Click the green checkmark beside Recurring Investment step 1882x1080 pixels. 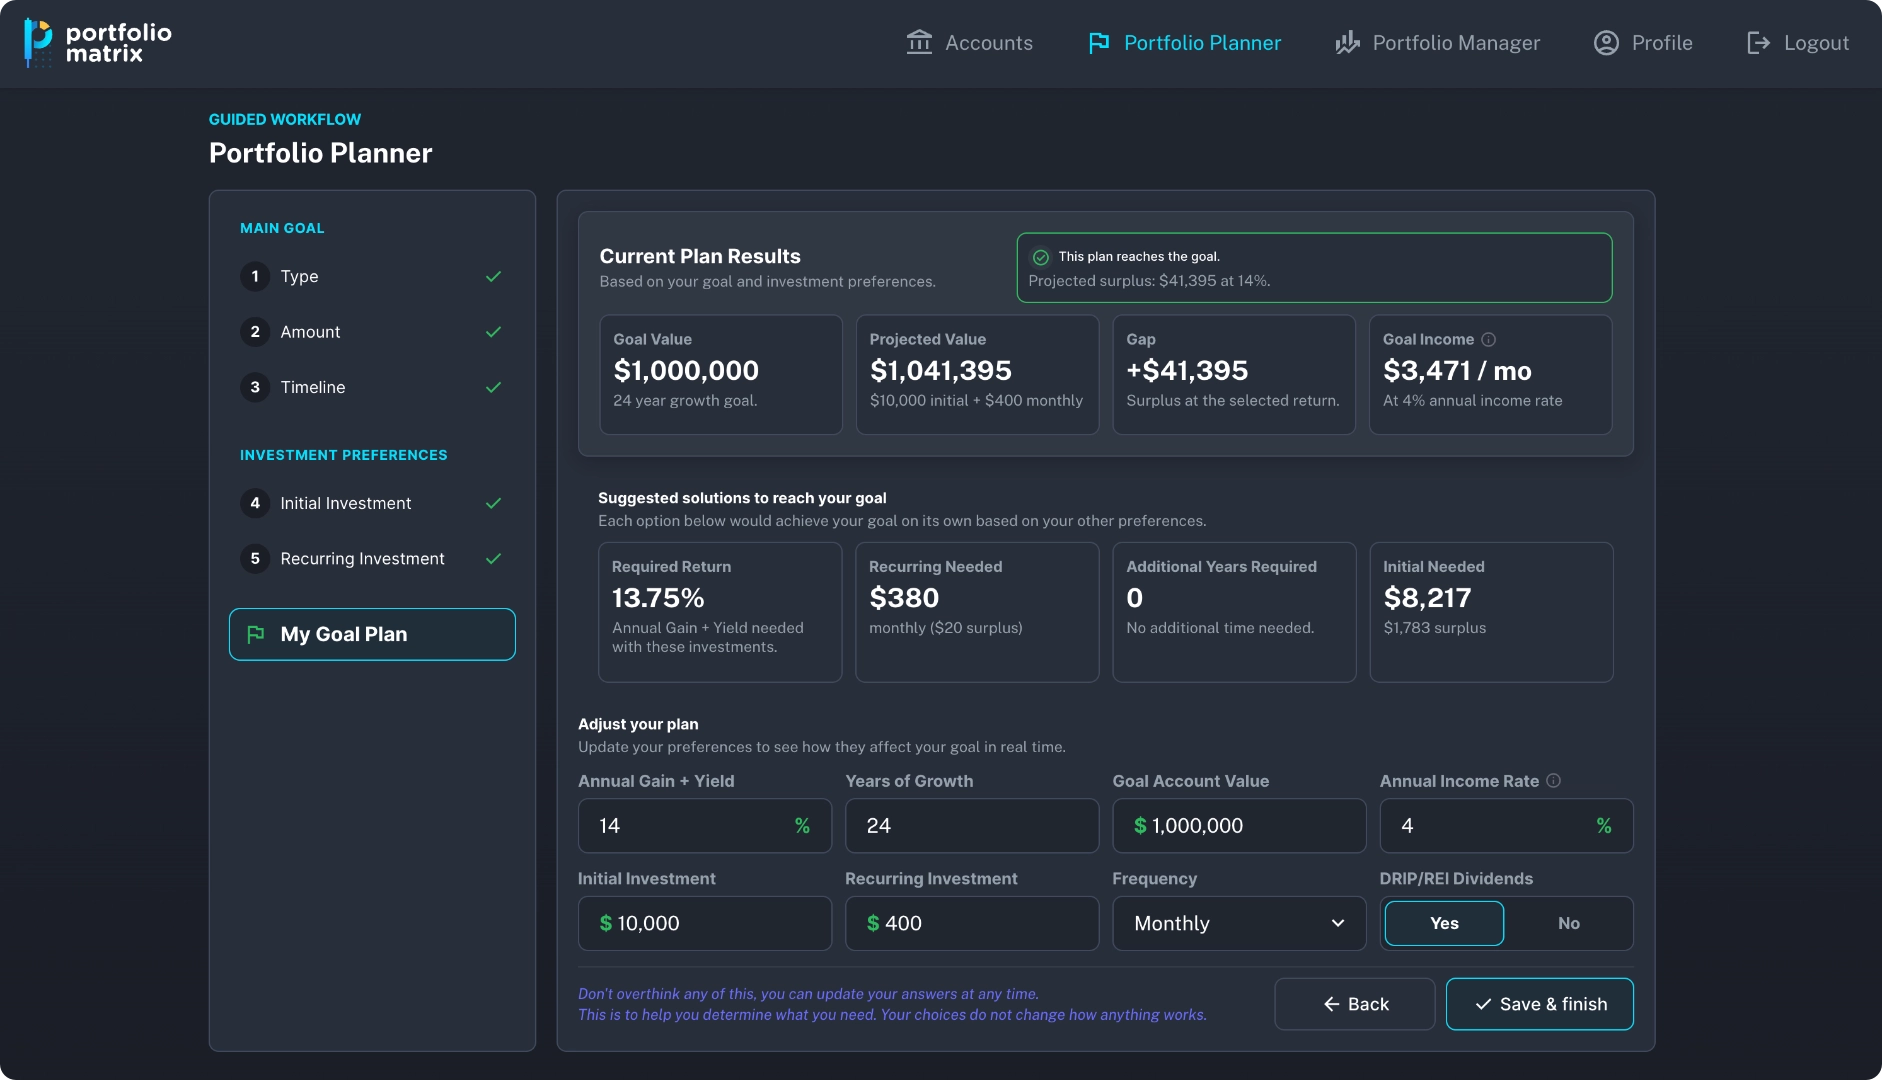[x=493, y=558]
